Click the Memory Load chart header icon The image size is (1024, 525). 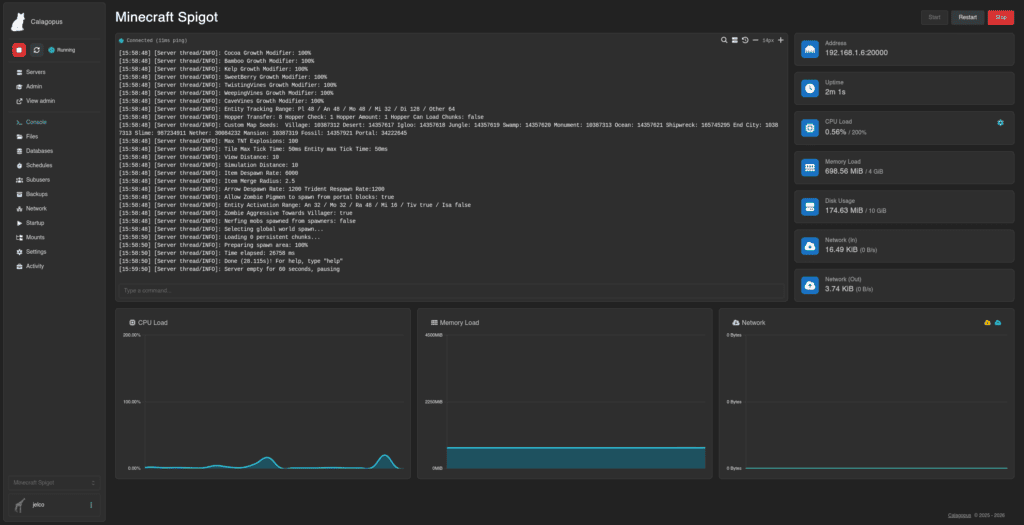click(434, 323)
